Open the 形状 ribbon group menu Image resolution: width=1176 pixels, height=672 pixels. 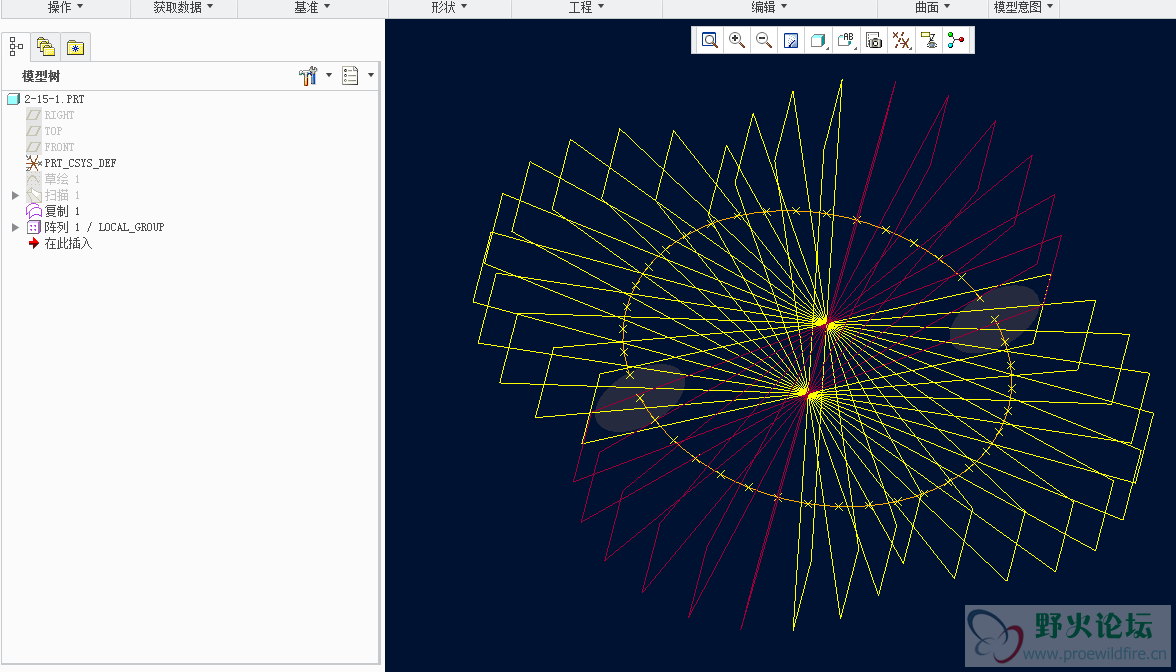449,8
